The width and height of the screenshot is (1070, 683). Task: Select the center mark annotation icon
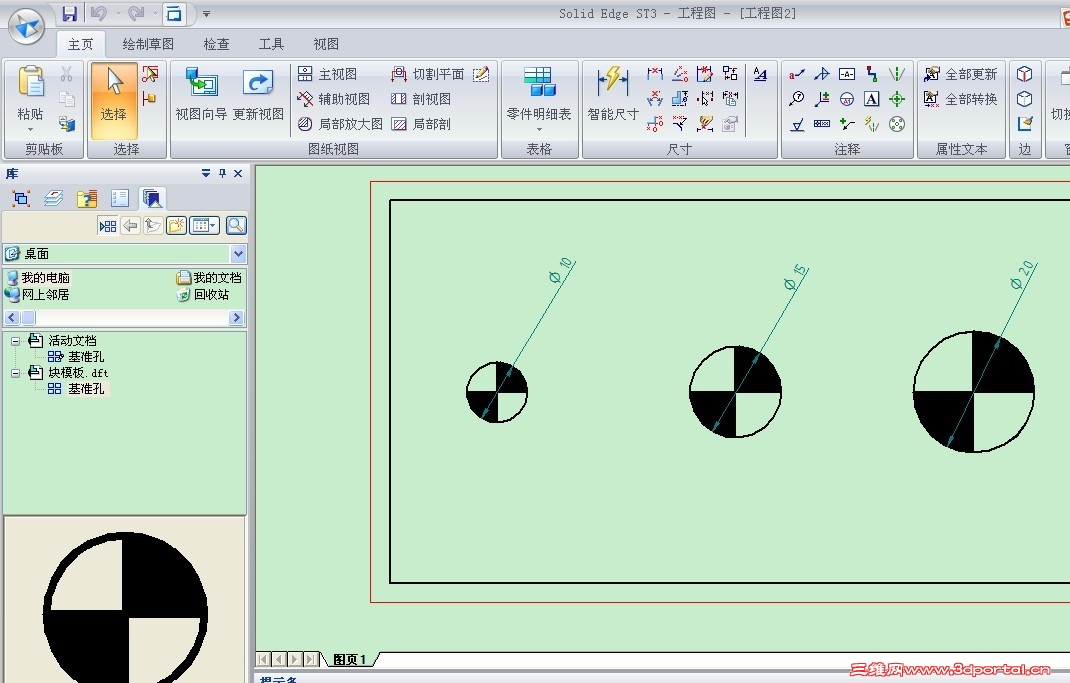[897, 99]
